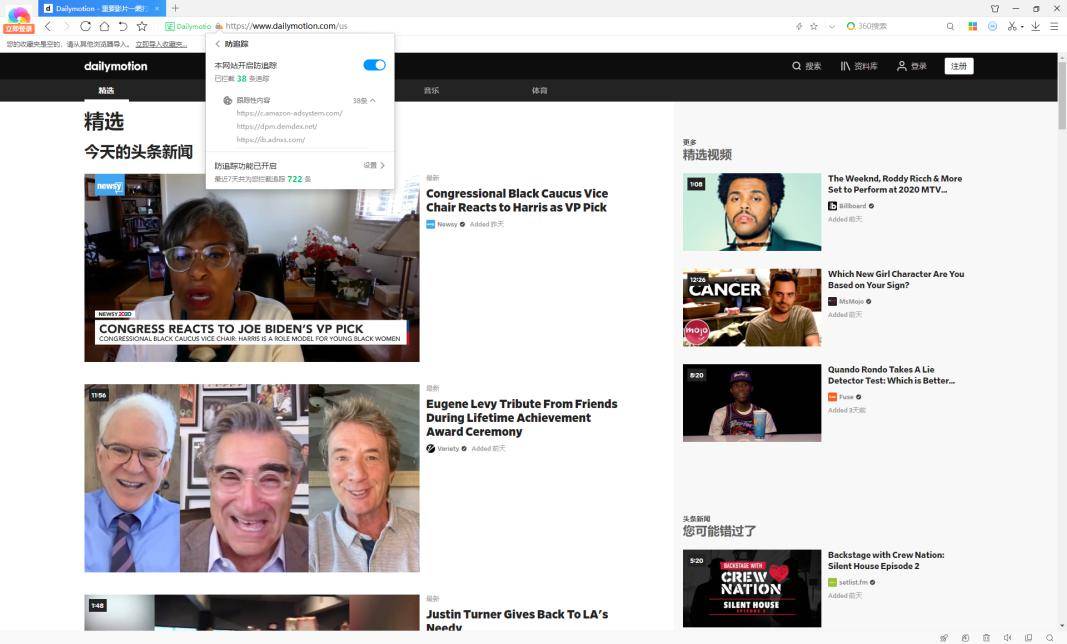The image size is (1067, 644).
Task: Open The Weeknd video thumbnail
Action: (x=751, y=212)
